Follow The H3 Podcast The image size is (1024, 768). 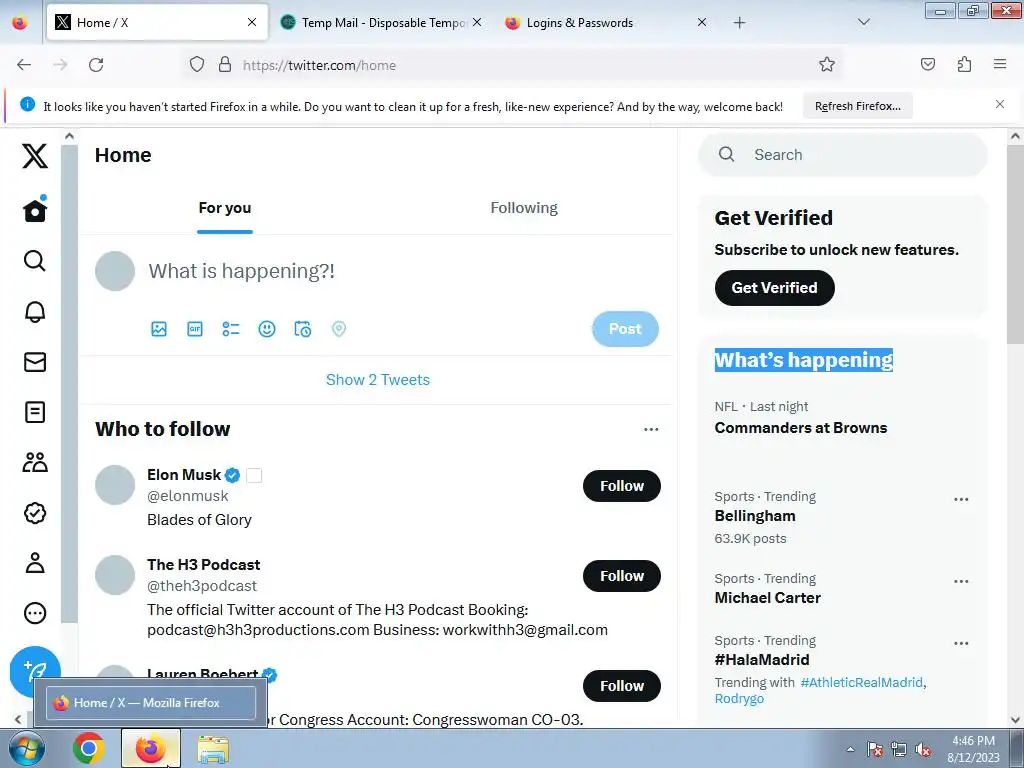[x=622, y=576]
